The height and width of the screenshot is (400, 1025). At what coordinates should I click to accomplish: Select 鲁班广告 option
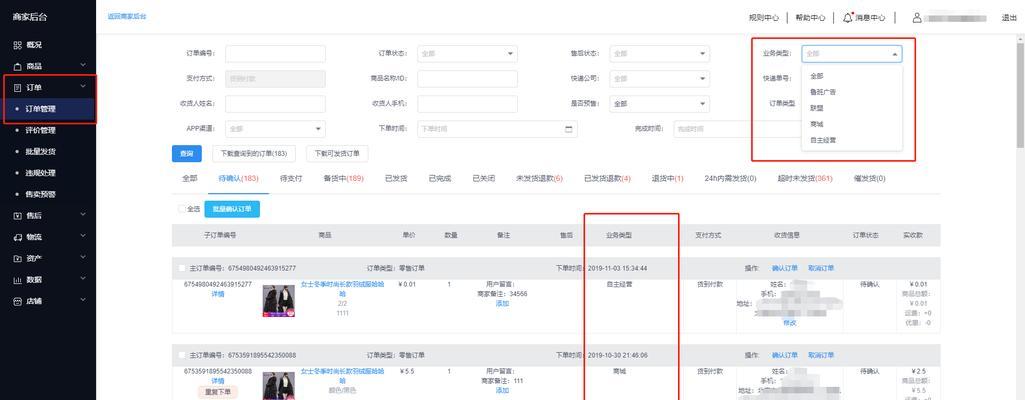click(852, 92)
